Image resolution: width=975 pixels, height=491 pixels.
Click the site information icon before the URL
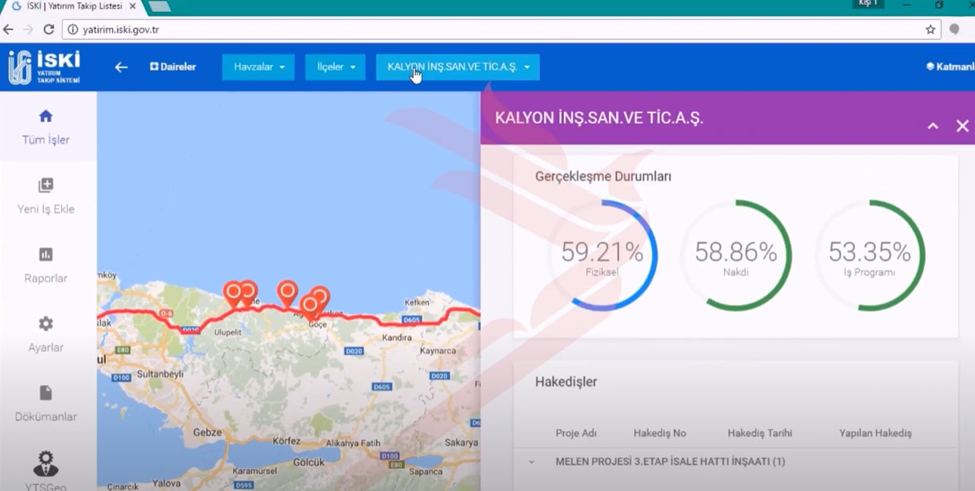[72, 29]
